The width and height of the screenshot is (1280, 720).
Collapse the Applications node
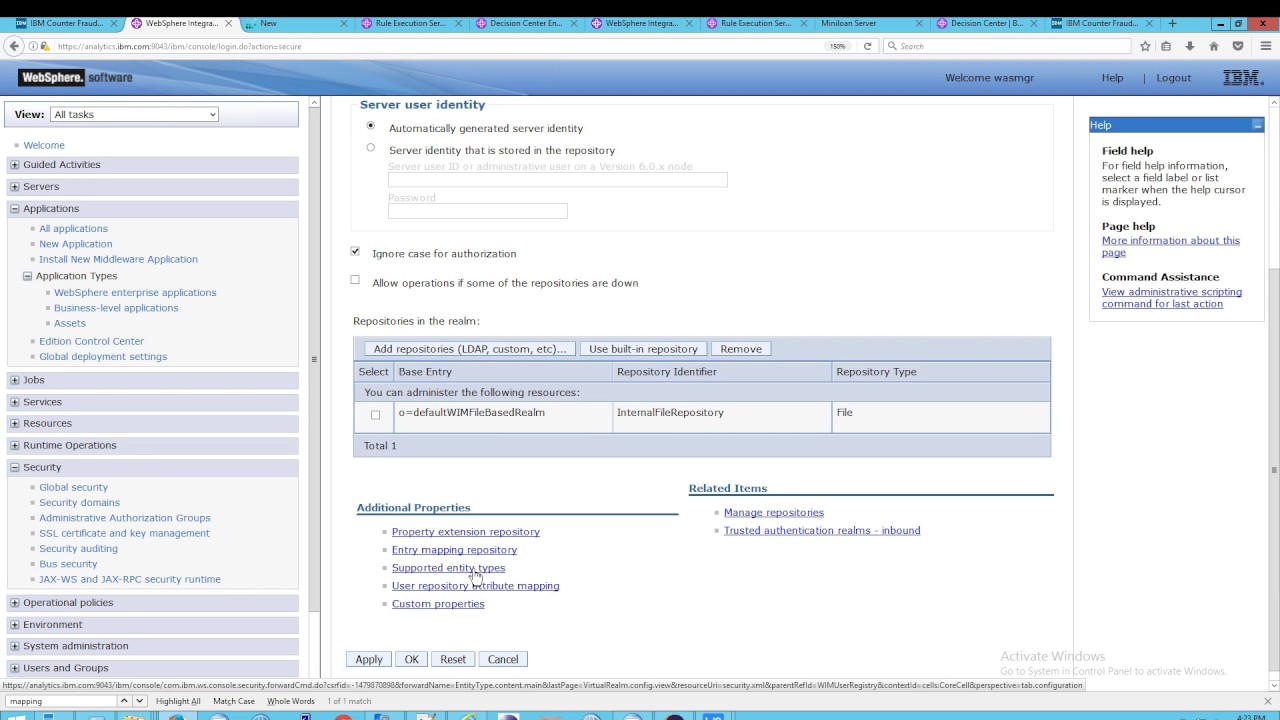[14, 209]
